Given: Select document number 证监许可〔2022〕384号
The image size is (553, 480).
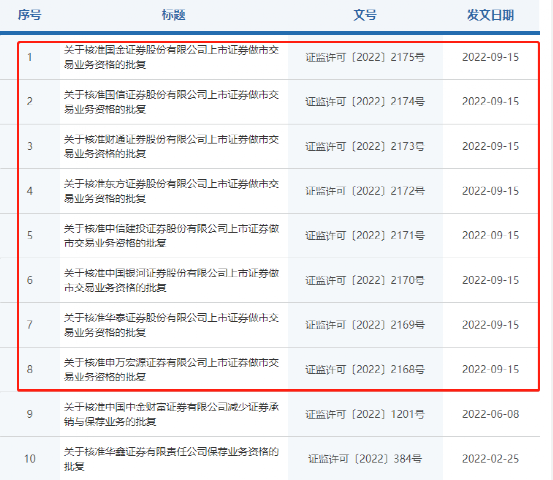Looking at the screenshot, I should pyautogui.click(x=365, y=459).
